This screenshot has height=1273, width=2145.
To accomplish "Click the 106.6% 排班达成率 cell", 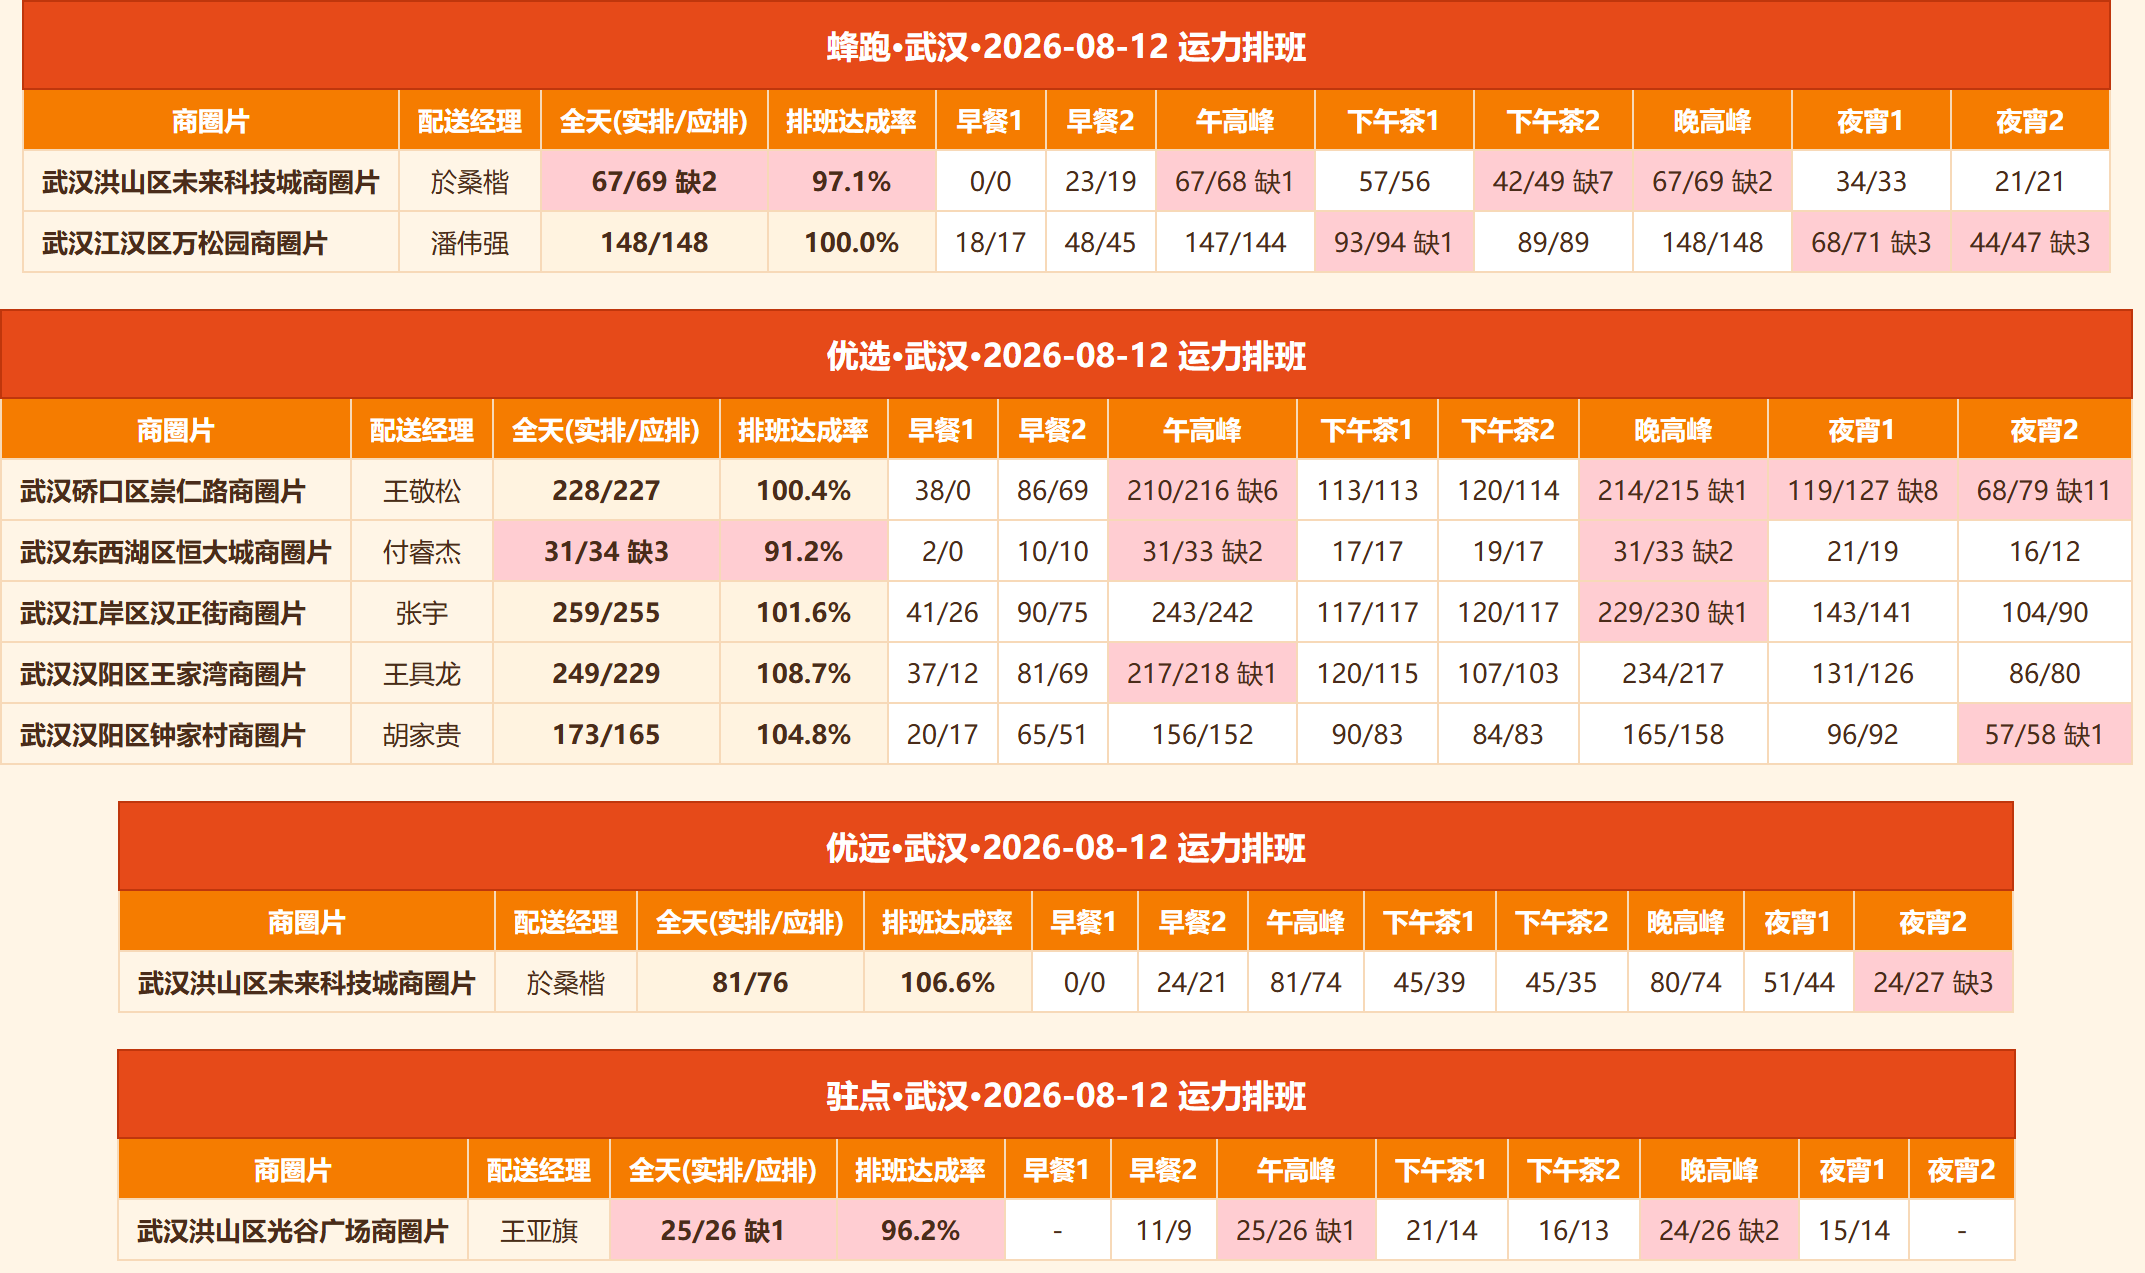I will [948, 983].
